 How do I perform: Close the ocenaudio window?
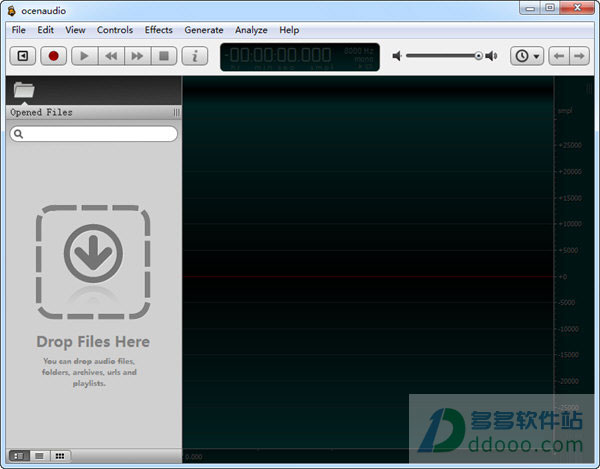[x=577, y=8]
